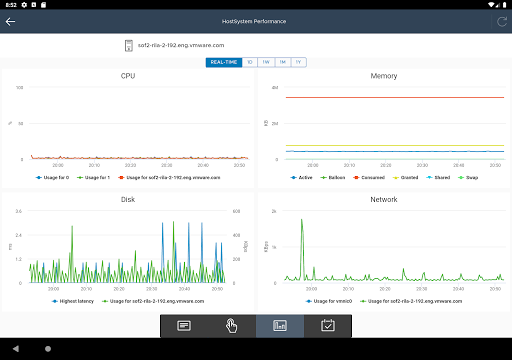Switch to the 1W time range
This screenshot has height=360, width=512.
point(266,62)
